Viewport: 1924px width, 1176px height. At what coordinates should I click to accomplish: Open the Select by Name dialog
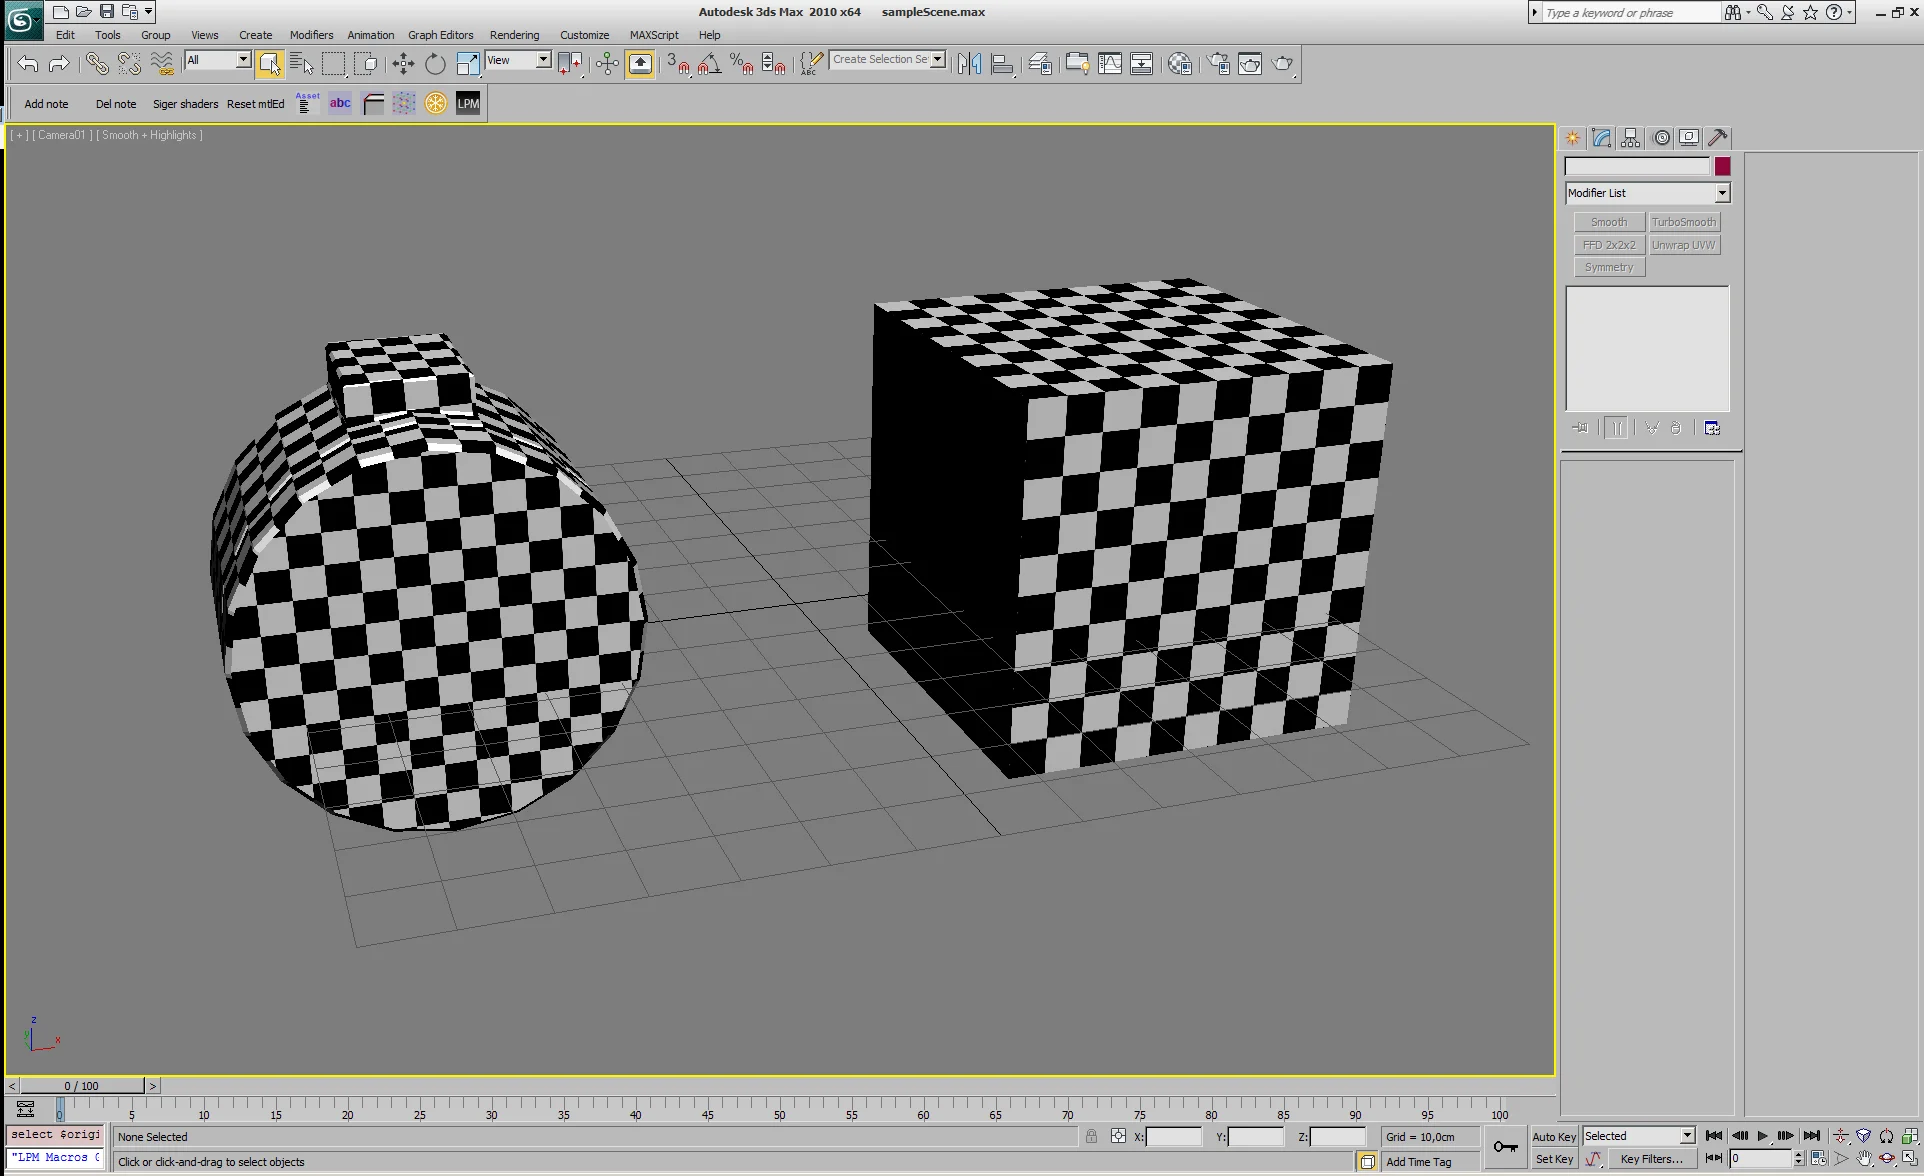(x=301, y=64)
